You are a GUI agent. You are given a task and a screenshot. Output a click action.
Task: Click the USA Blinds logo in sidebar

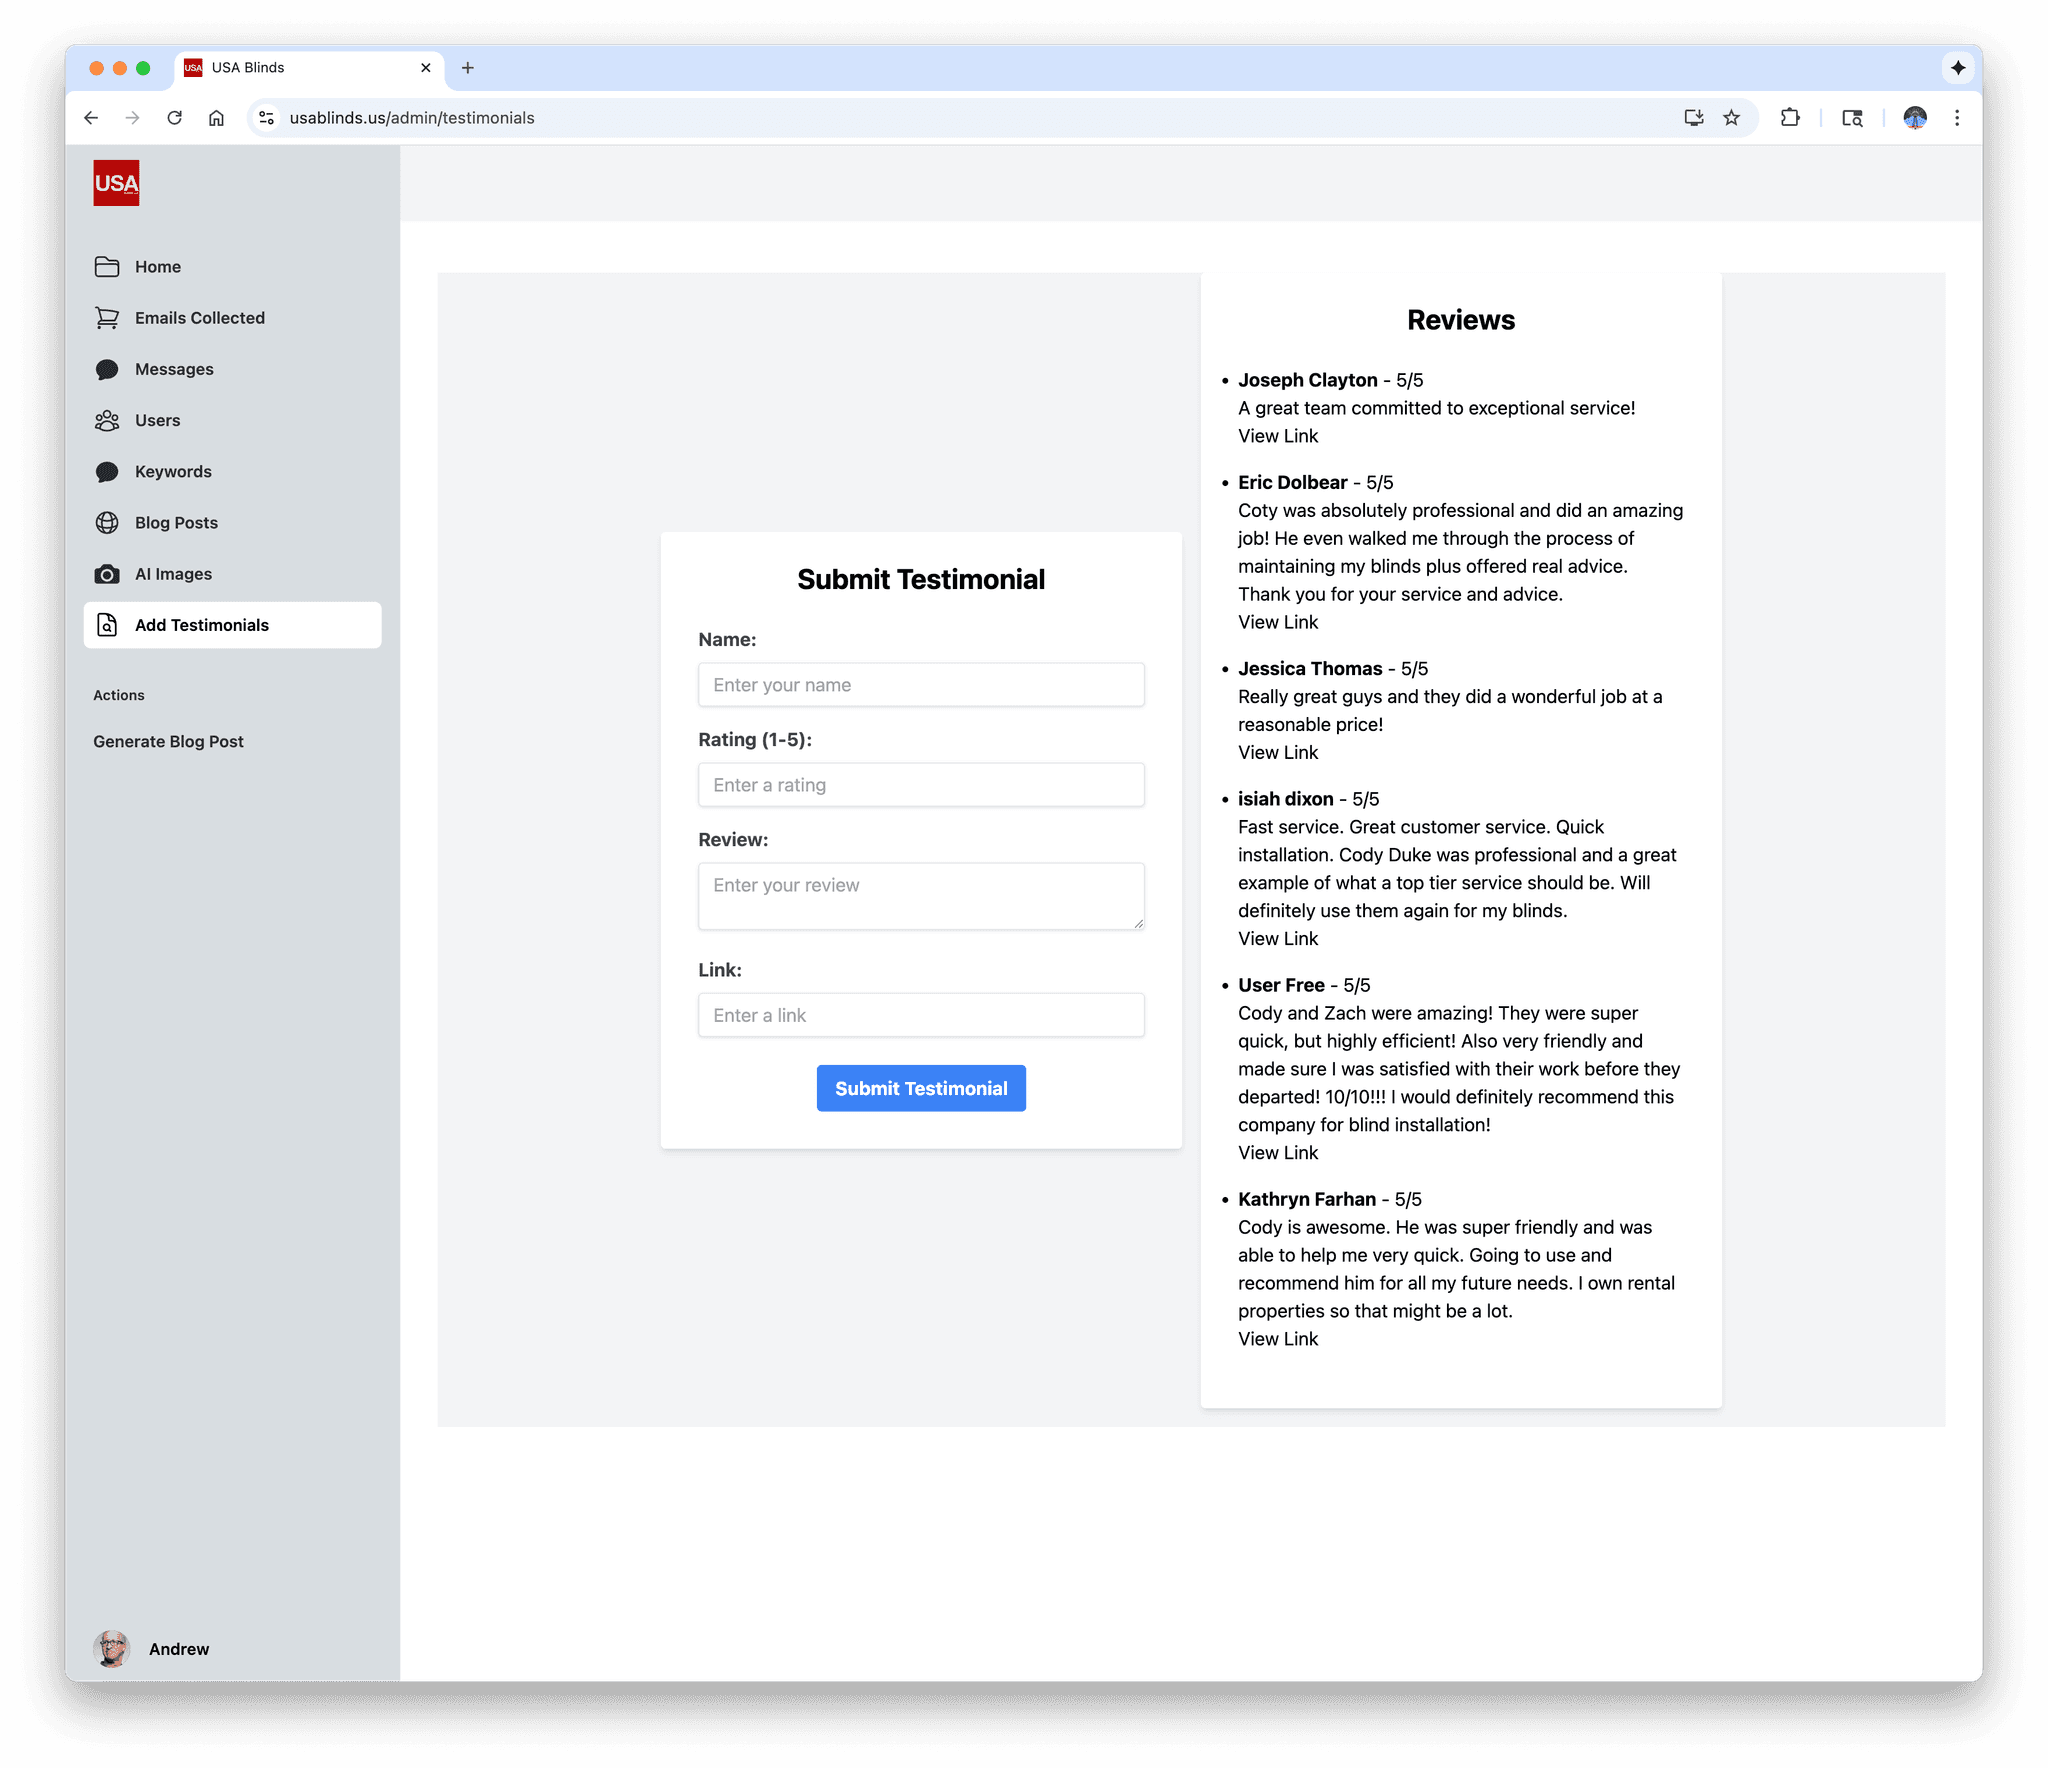coord(116,183)
